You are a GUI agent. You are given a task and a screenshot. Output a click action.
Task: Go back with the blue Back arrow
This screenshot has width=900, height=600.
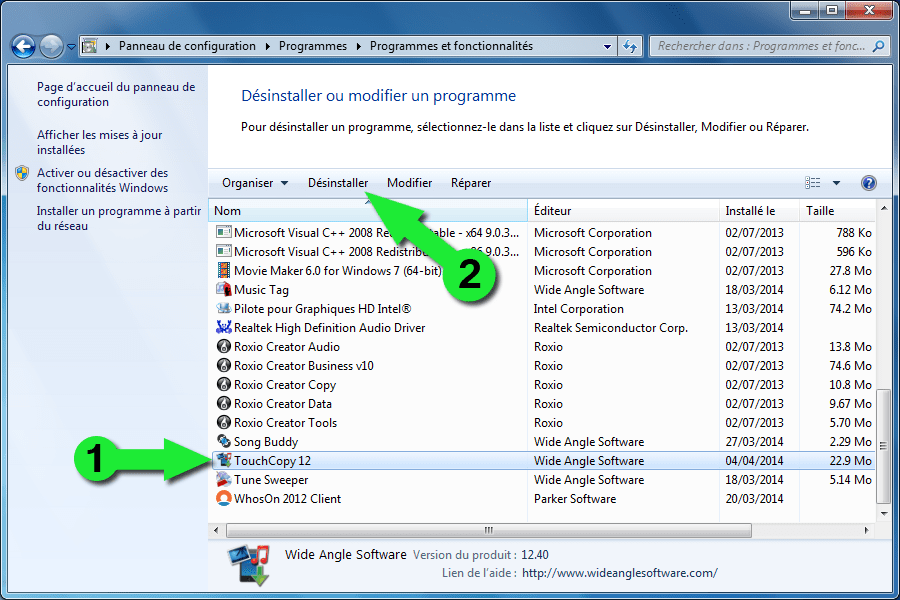click(x=24, y=47)
